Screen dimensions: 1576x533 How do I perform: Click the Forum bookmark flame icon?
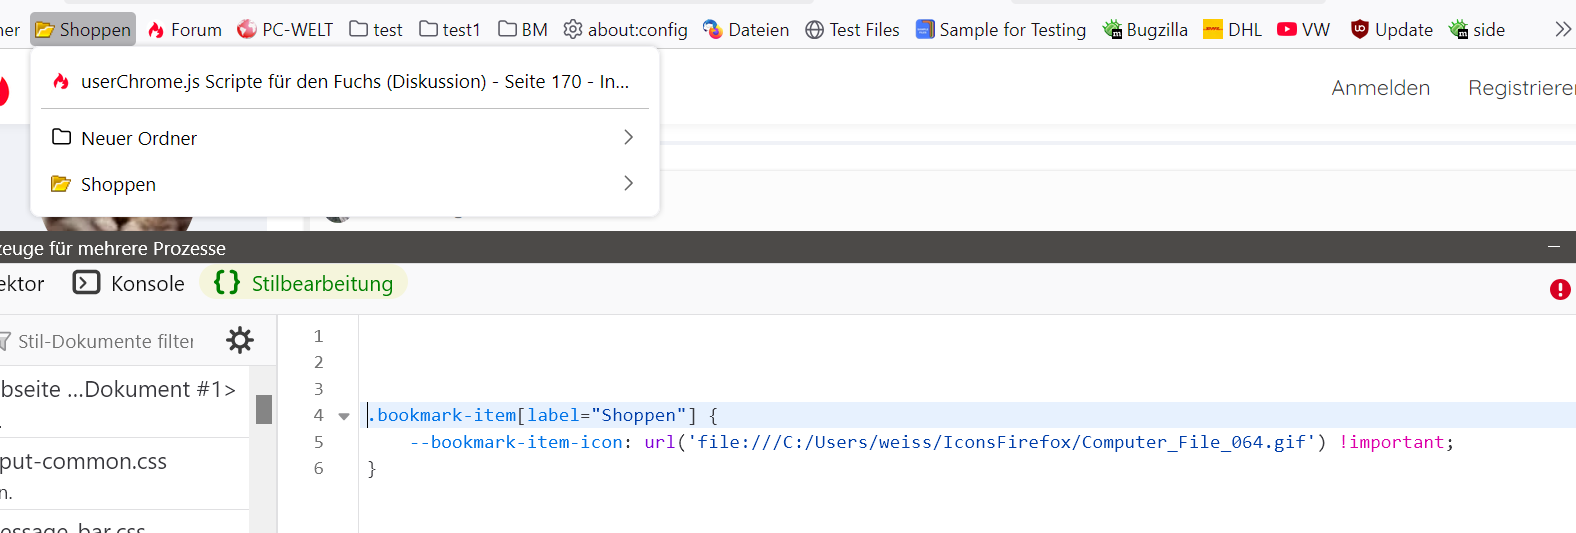coord(156,30)
